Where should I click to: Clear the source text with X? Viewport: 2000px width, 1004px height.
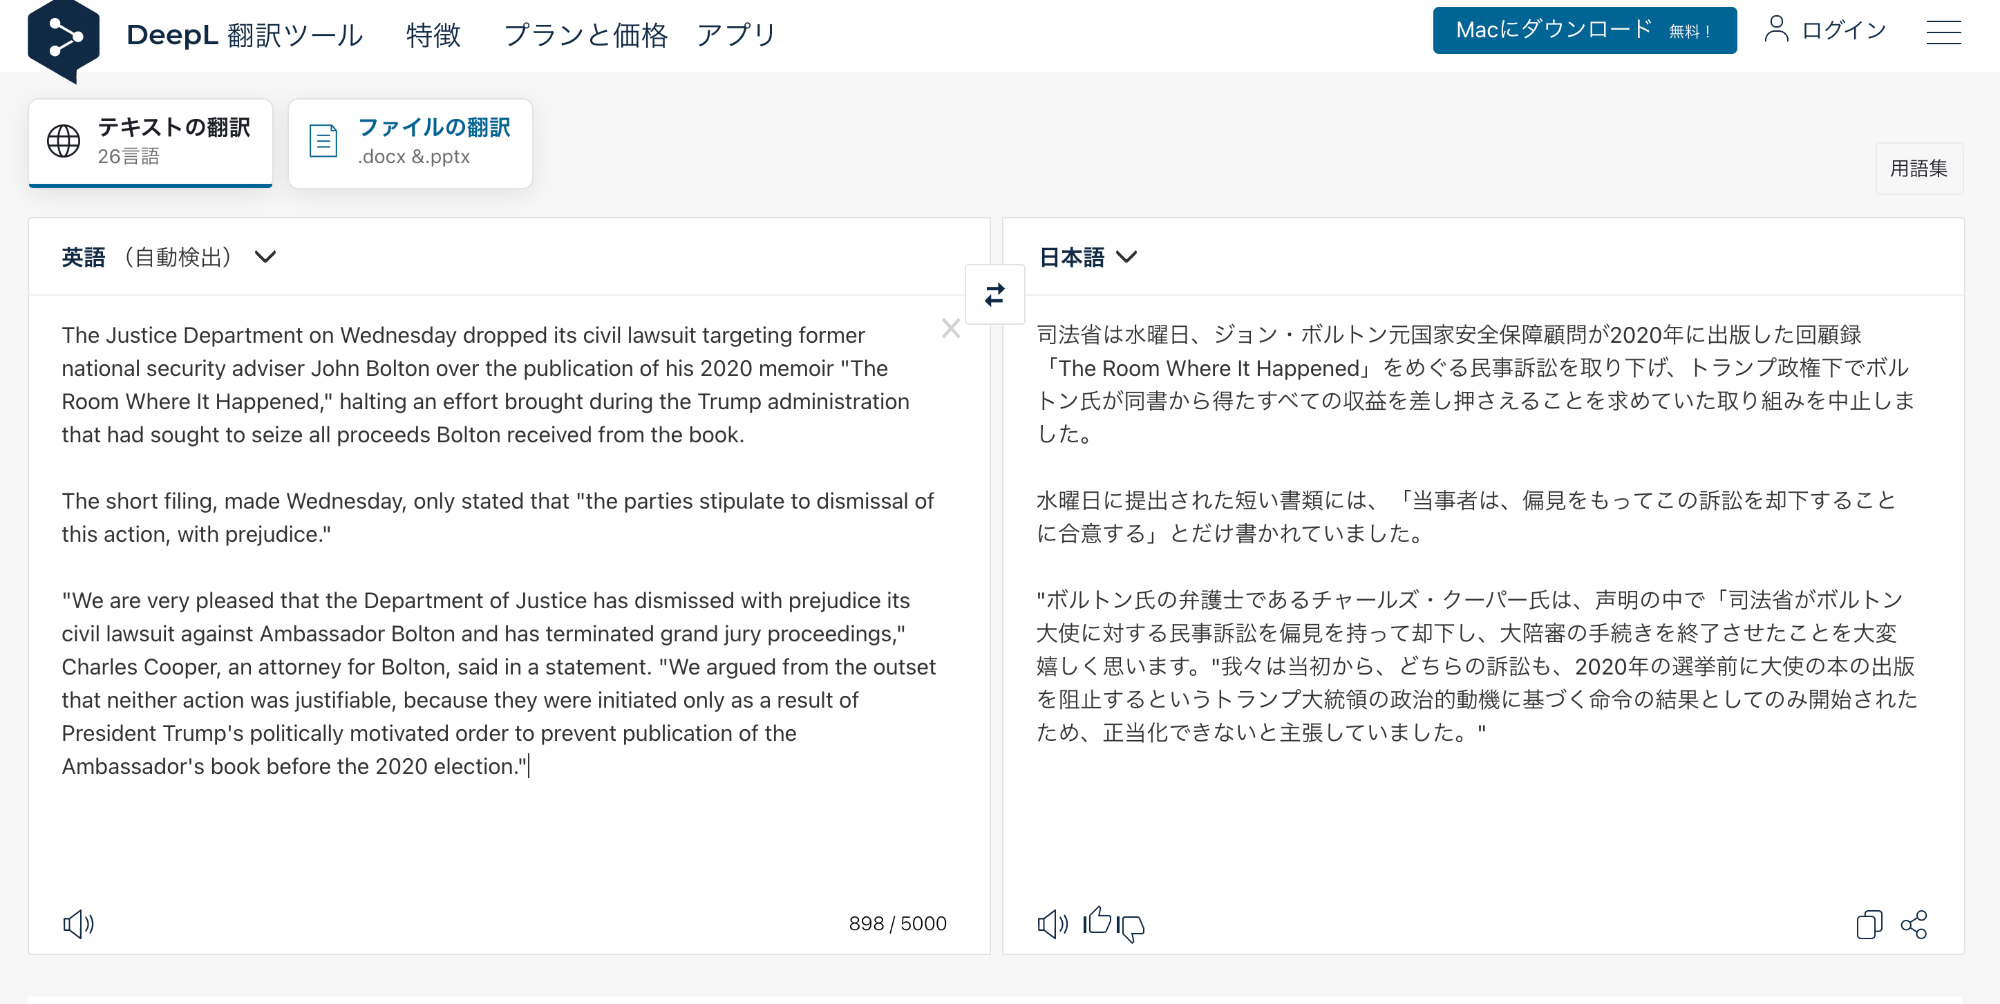coord(951,329)
